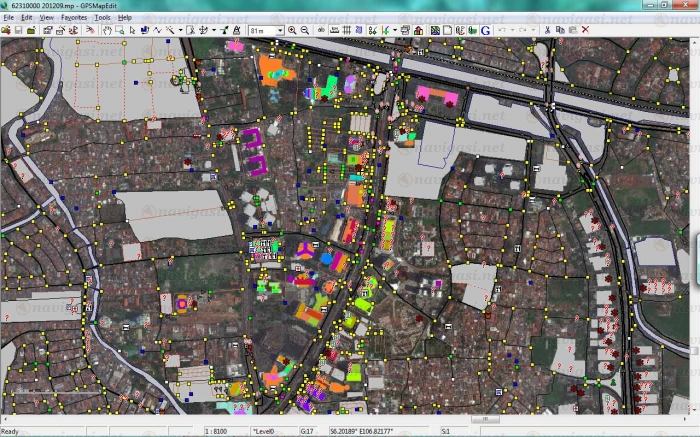Open the Tools menu

[102, 18]
